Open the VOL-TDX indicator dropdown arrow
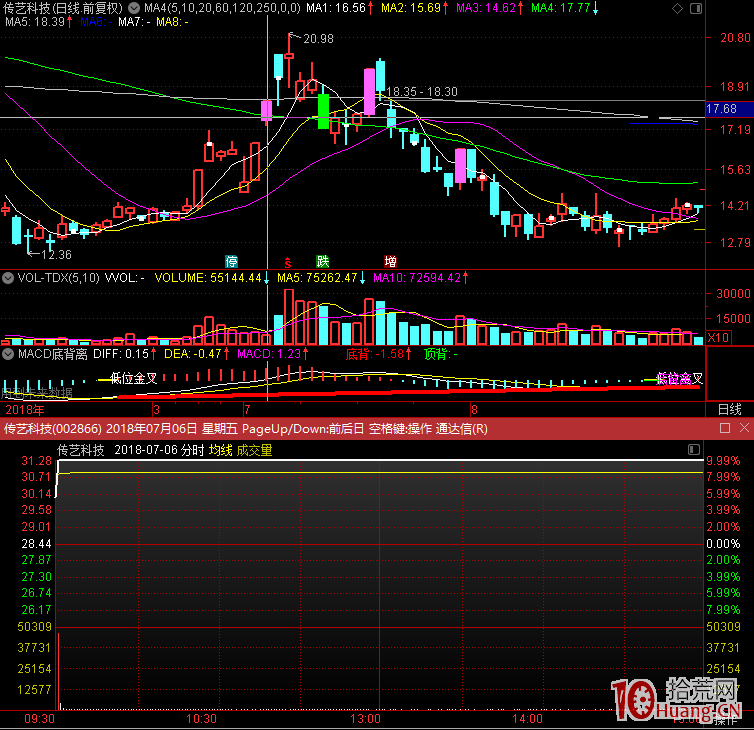754x730 pixels. 8,278
